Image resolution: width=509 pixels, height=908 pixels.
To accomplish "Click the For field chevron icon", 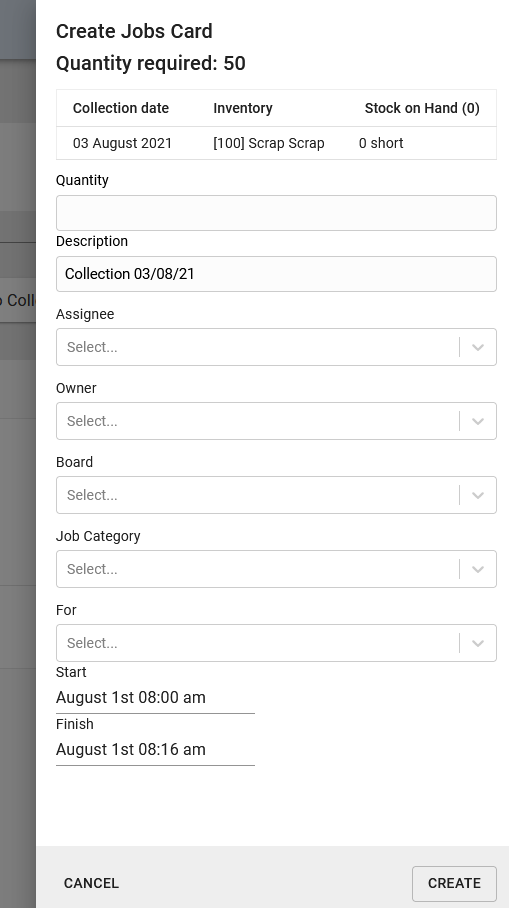I will point(478,643).
